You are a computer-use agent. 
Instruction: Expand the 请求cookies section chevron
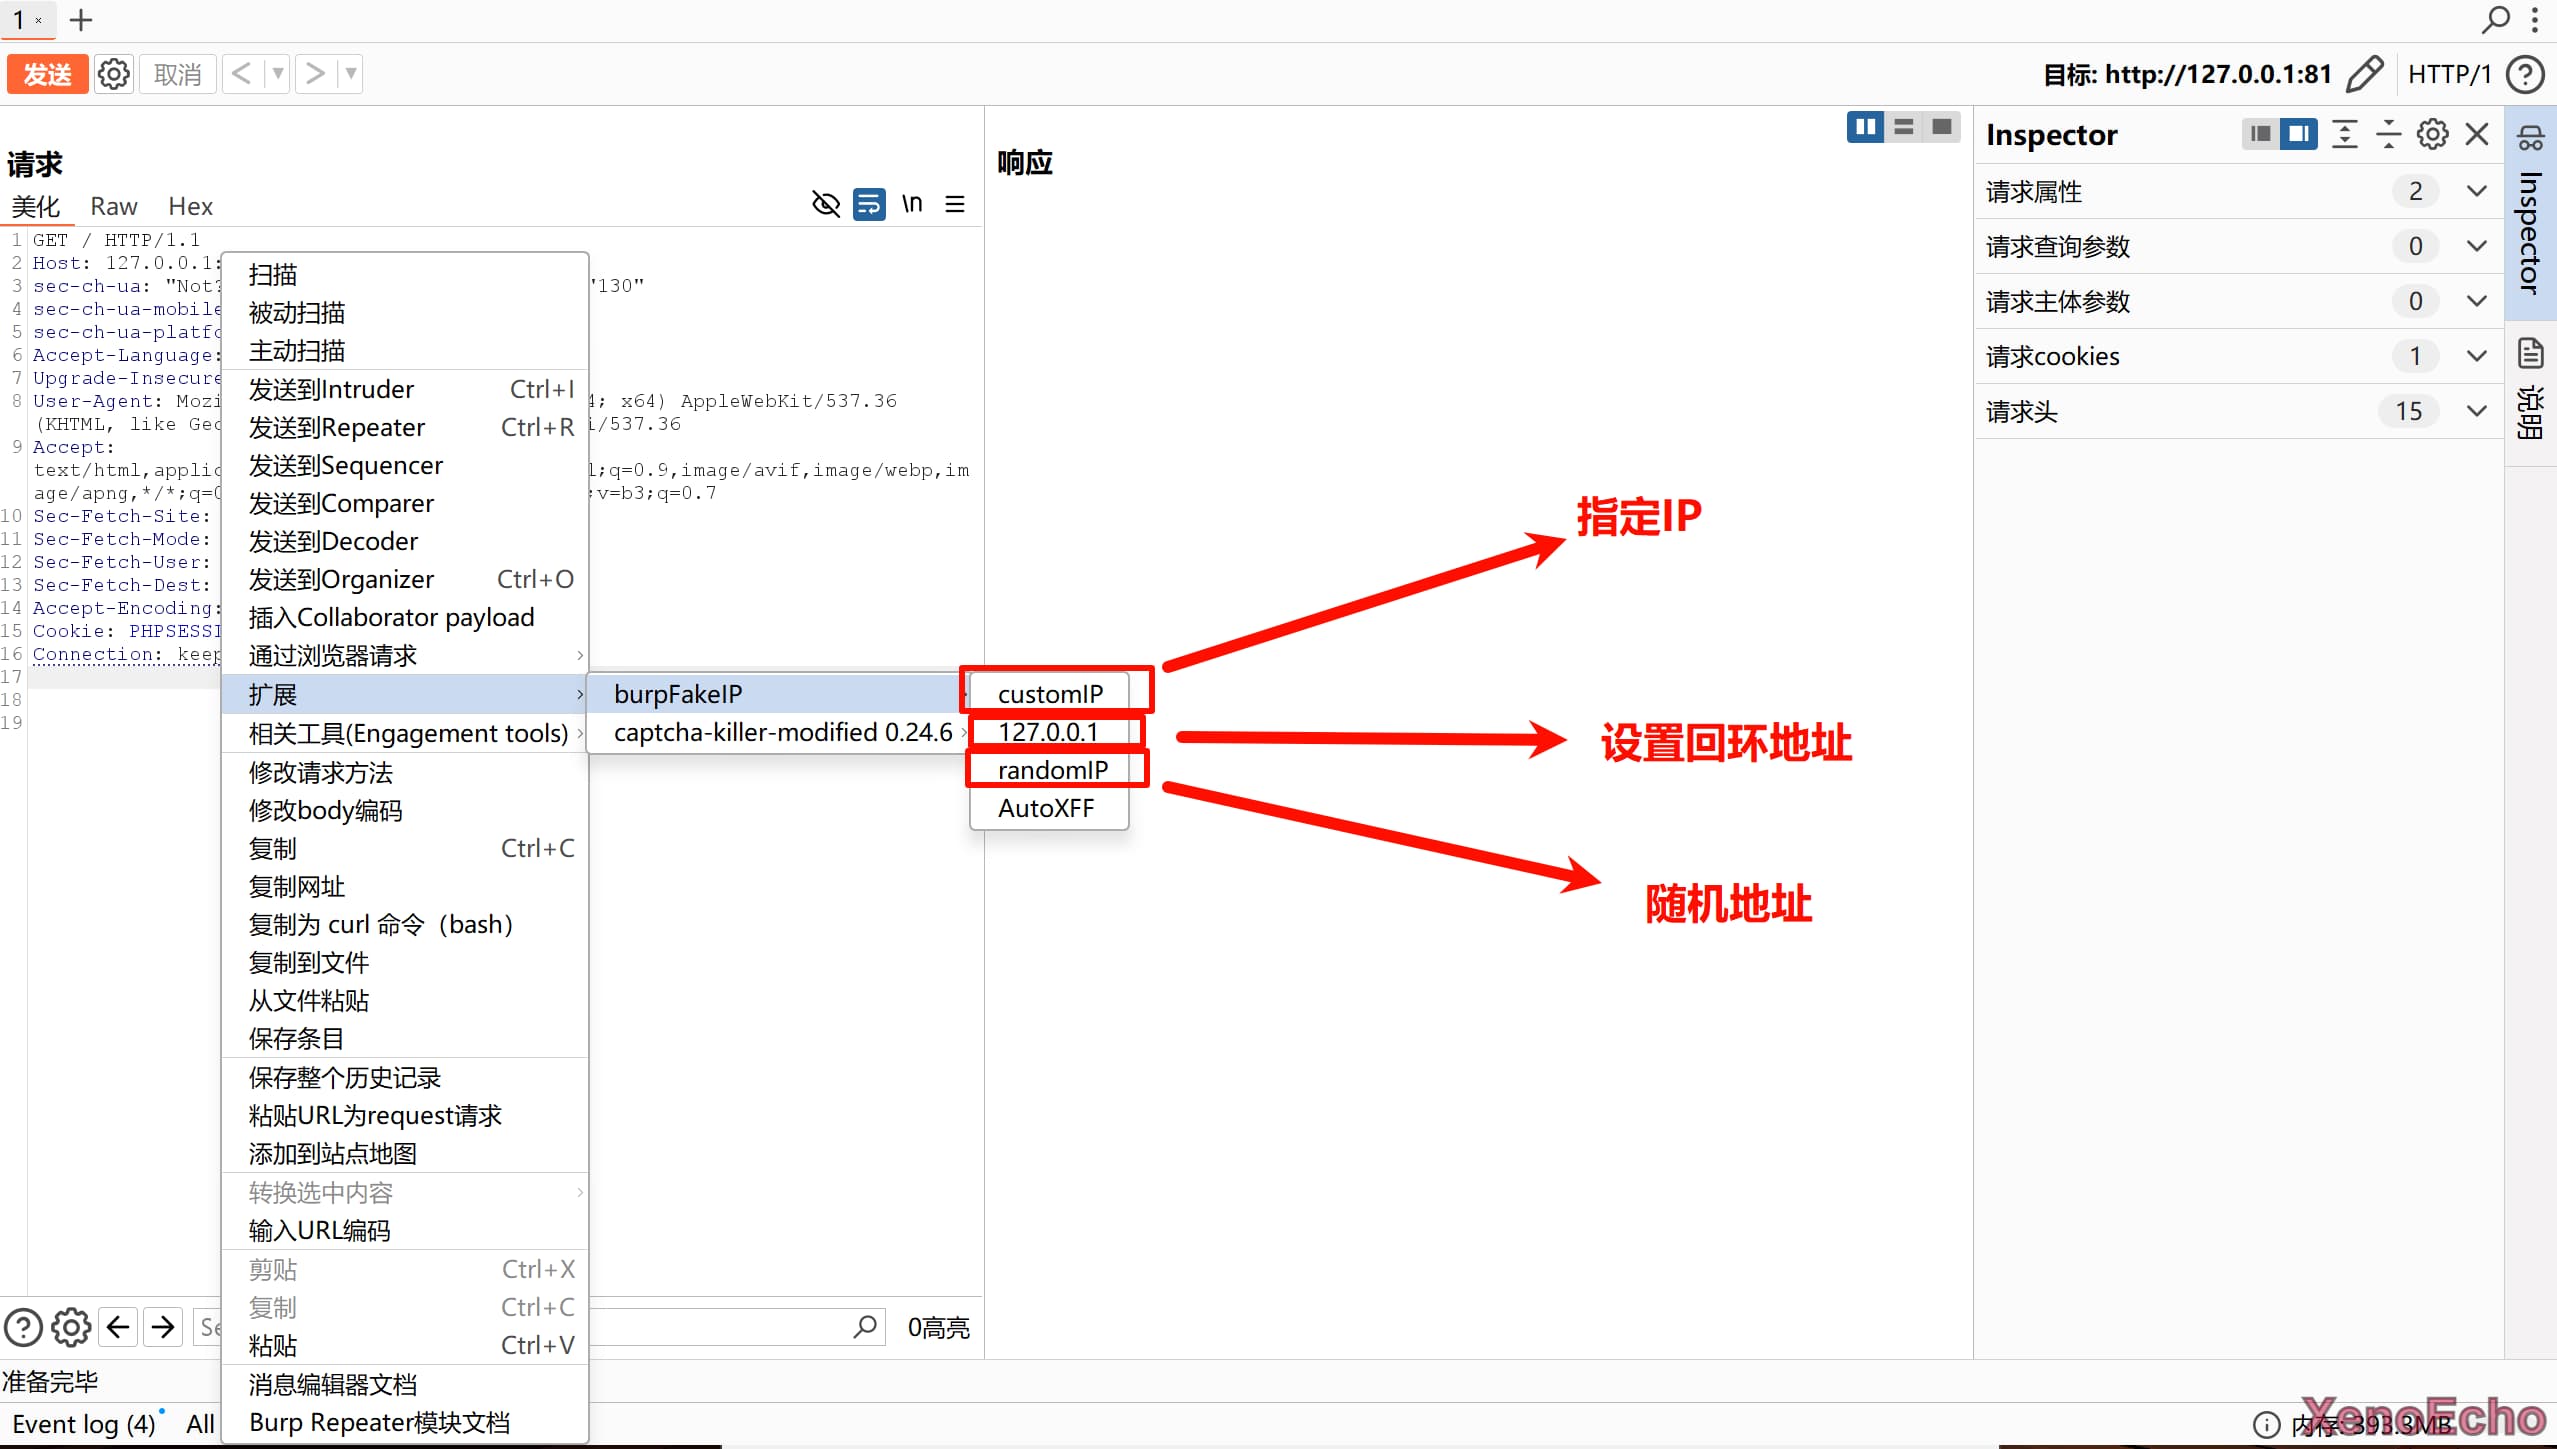[2476, 356]
